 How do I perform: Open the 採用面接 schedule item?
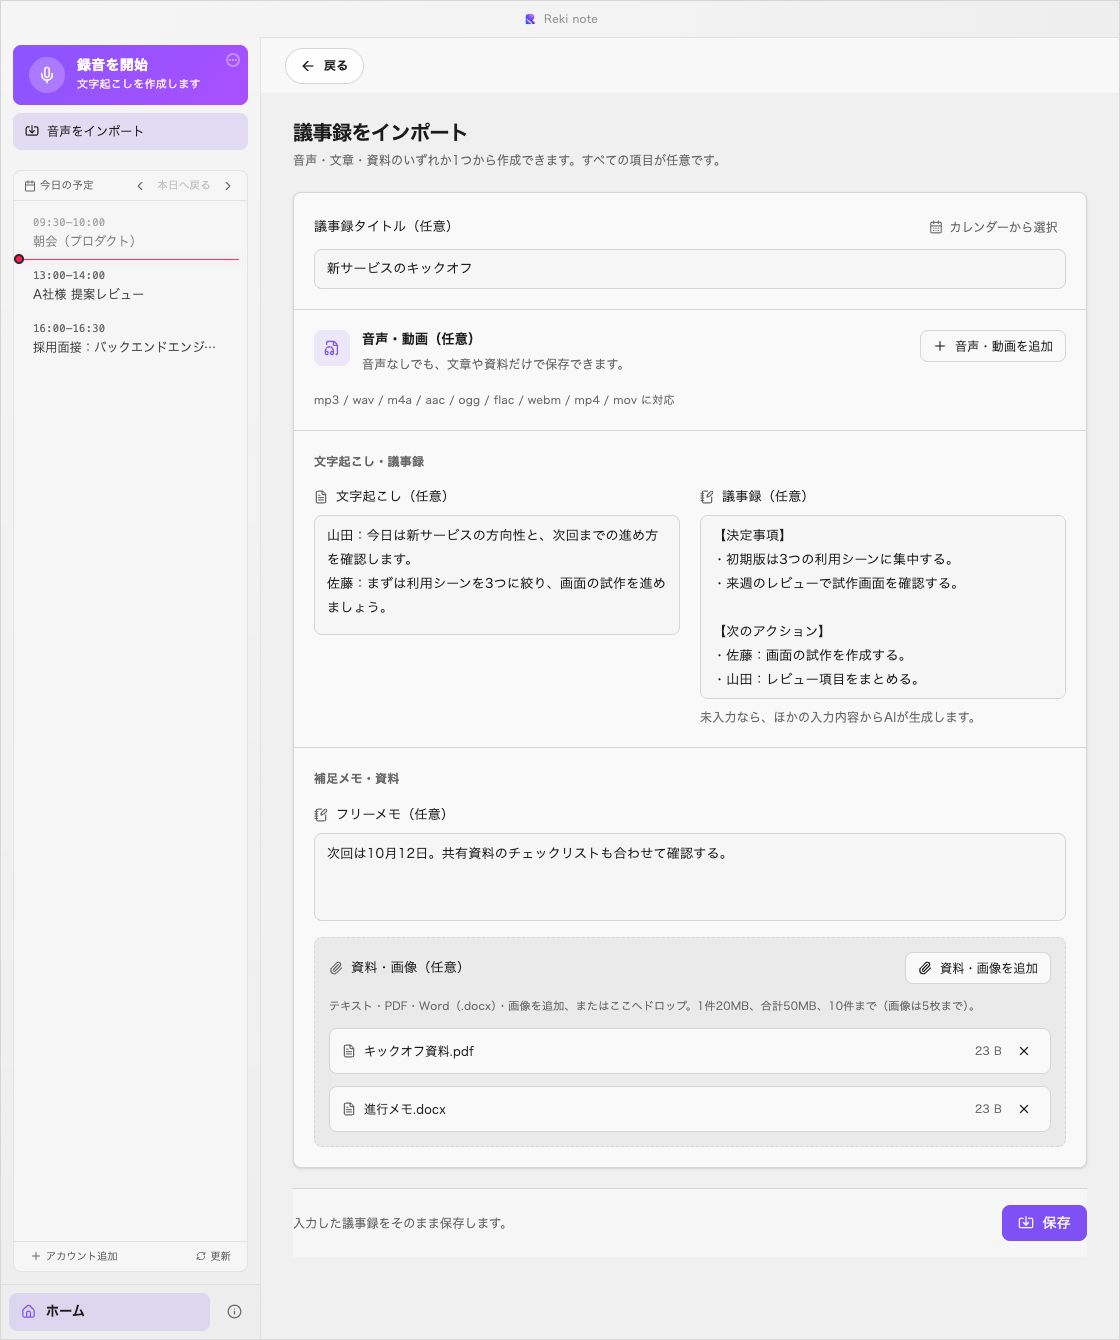coord(130,338)
